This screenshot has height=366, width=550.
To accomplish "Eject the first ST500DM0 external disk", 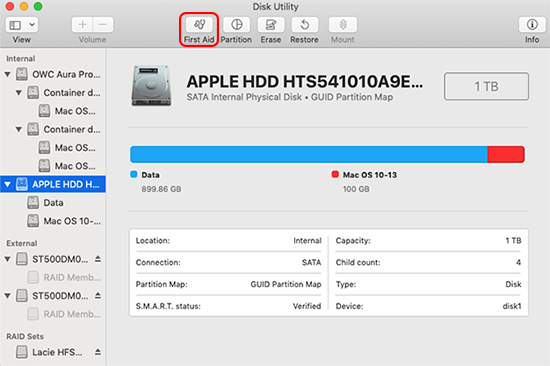I will coord(98,259).
